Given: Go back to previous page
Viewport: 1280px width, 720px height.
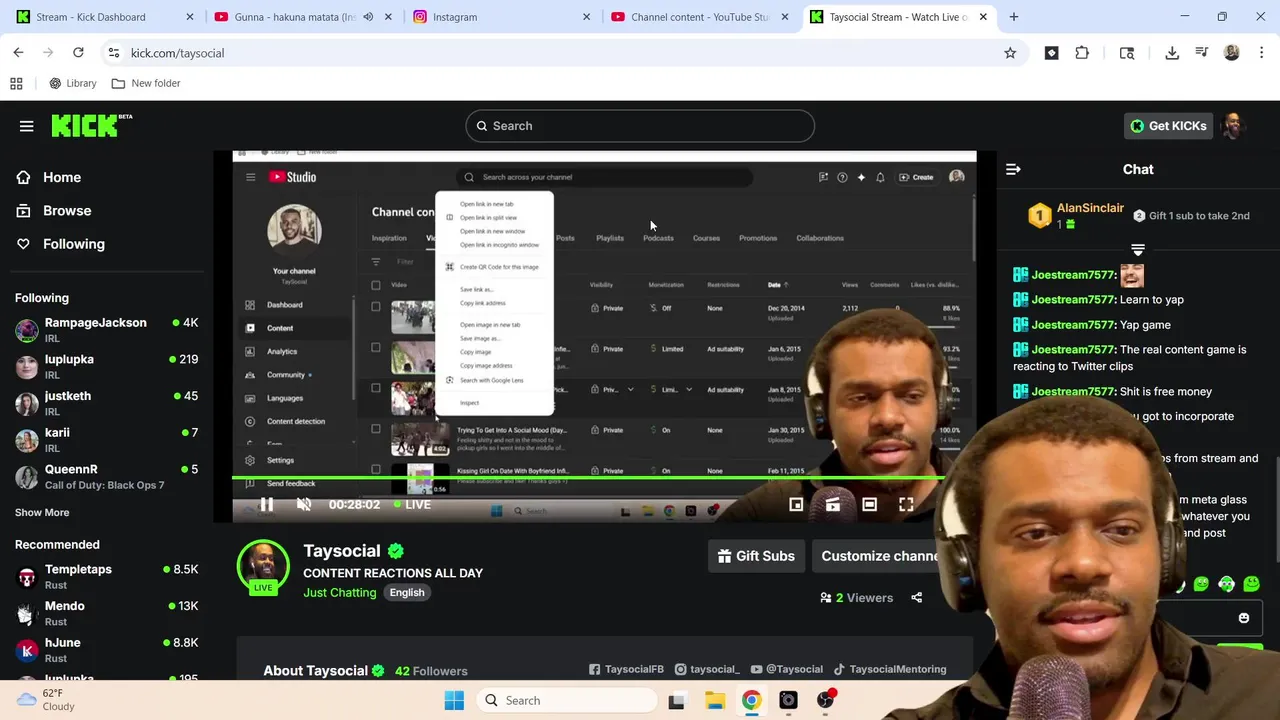Looking at the screenshot, I should tap(19, 53).
